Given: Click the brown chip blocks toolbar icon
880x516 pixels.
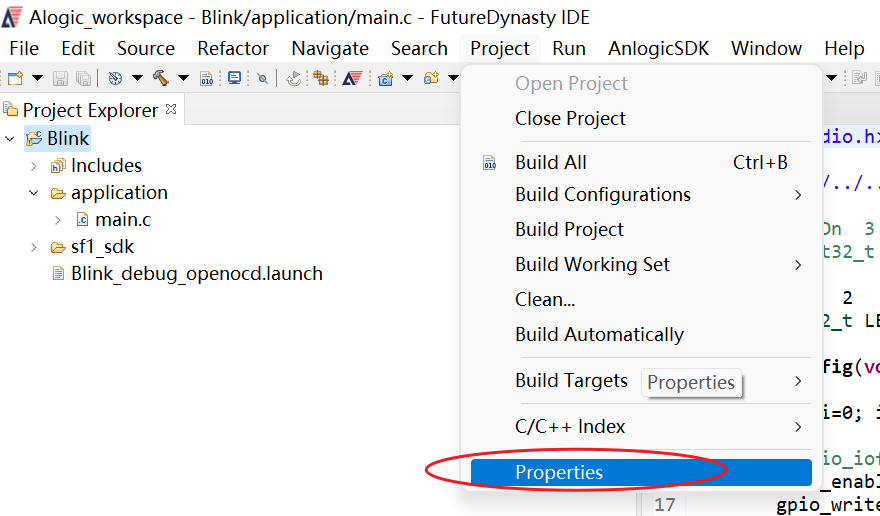Looking at the screenshot, I should tap(321, 78).
